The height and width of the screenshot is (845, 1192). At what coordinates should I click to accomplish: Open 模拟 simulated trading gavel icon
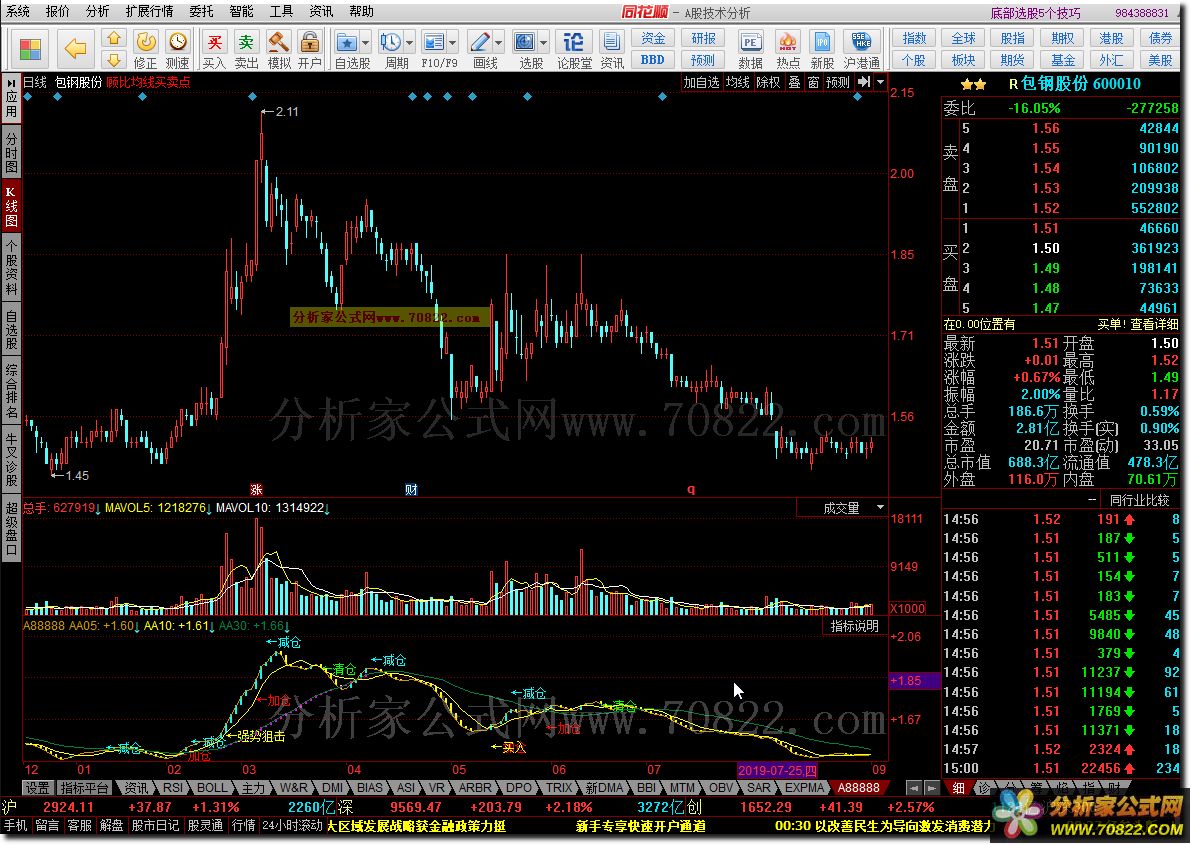pyautogui.click(x=278, y=49)
